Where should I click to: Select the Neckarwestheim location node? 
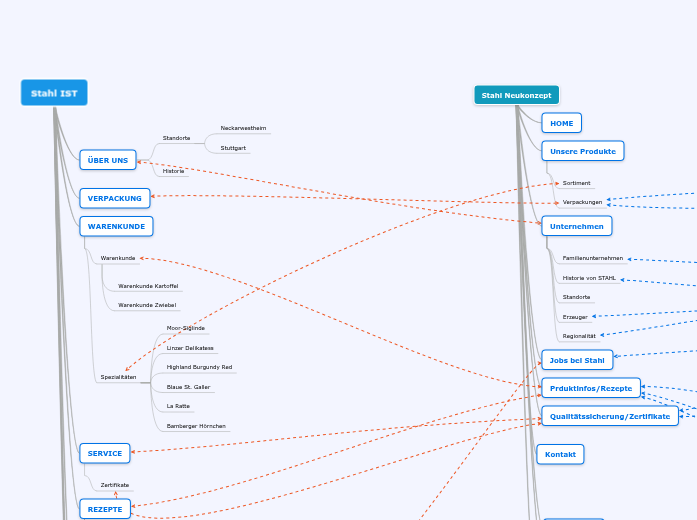tap(243, 128)
